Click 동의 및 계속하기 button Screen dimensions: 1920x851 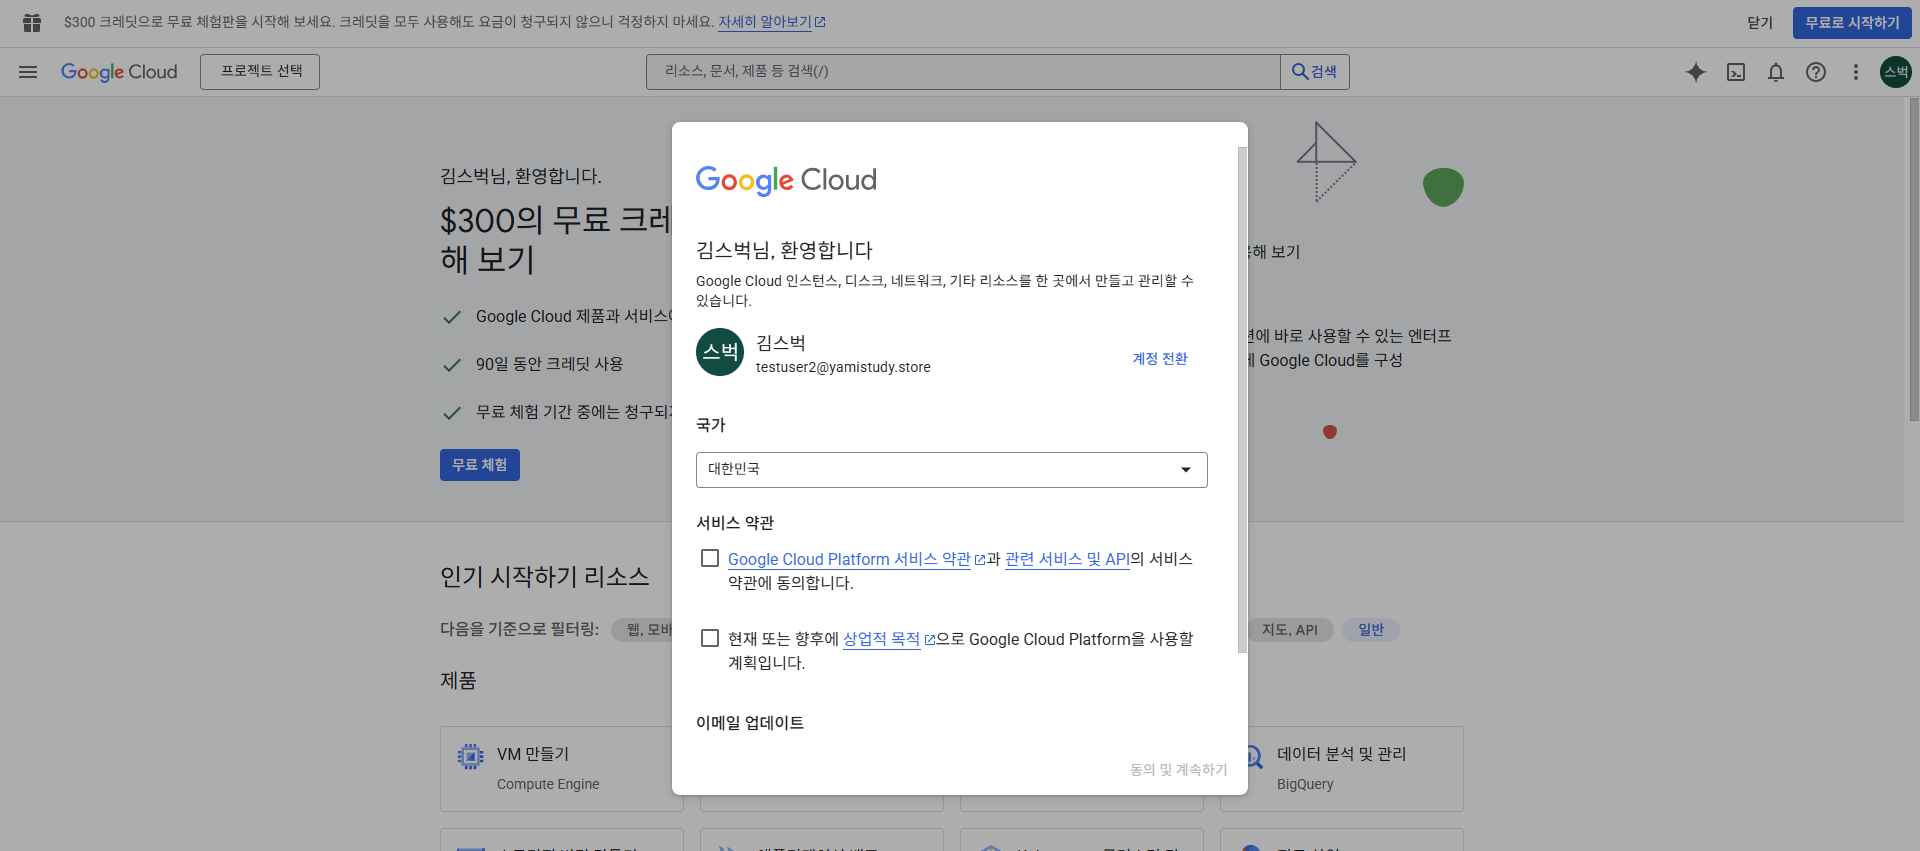pos(1179,770)
